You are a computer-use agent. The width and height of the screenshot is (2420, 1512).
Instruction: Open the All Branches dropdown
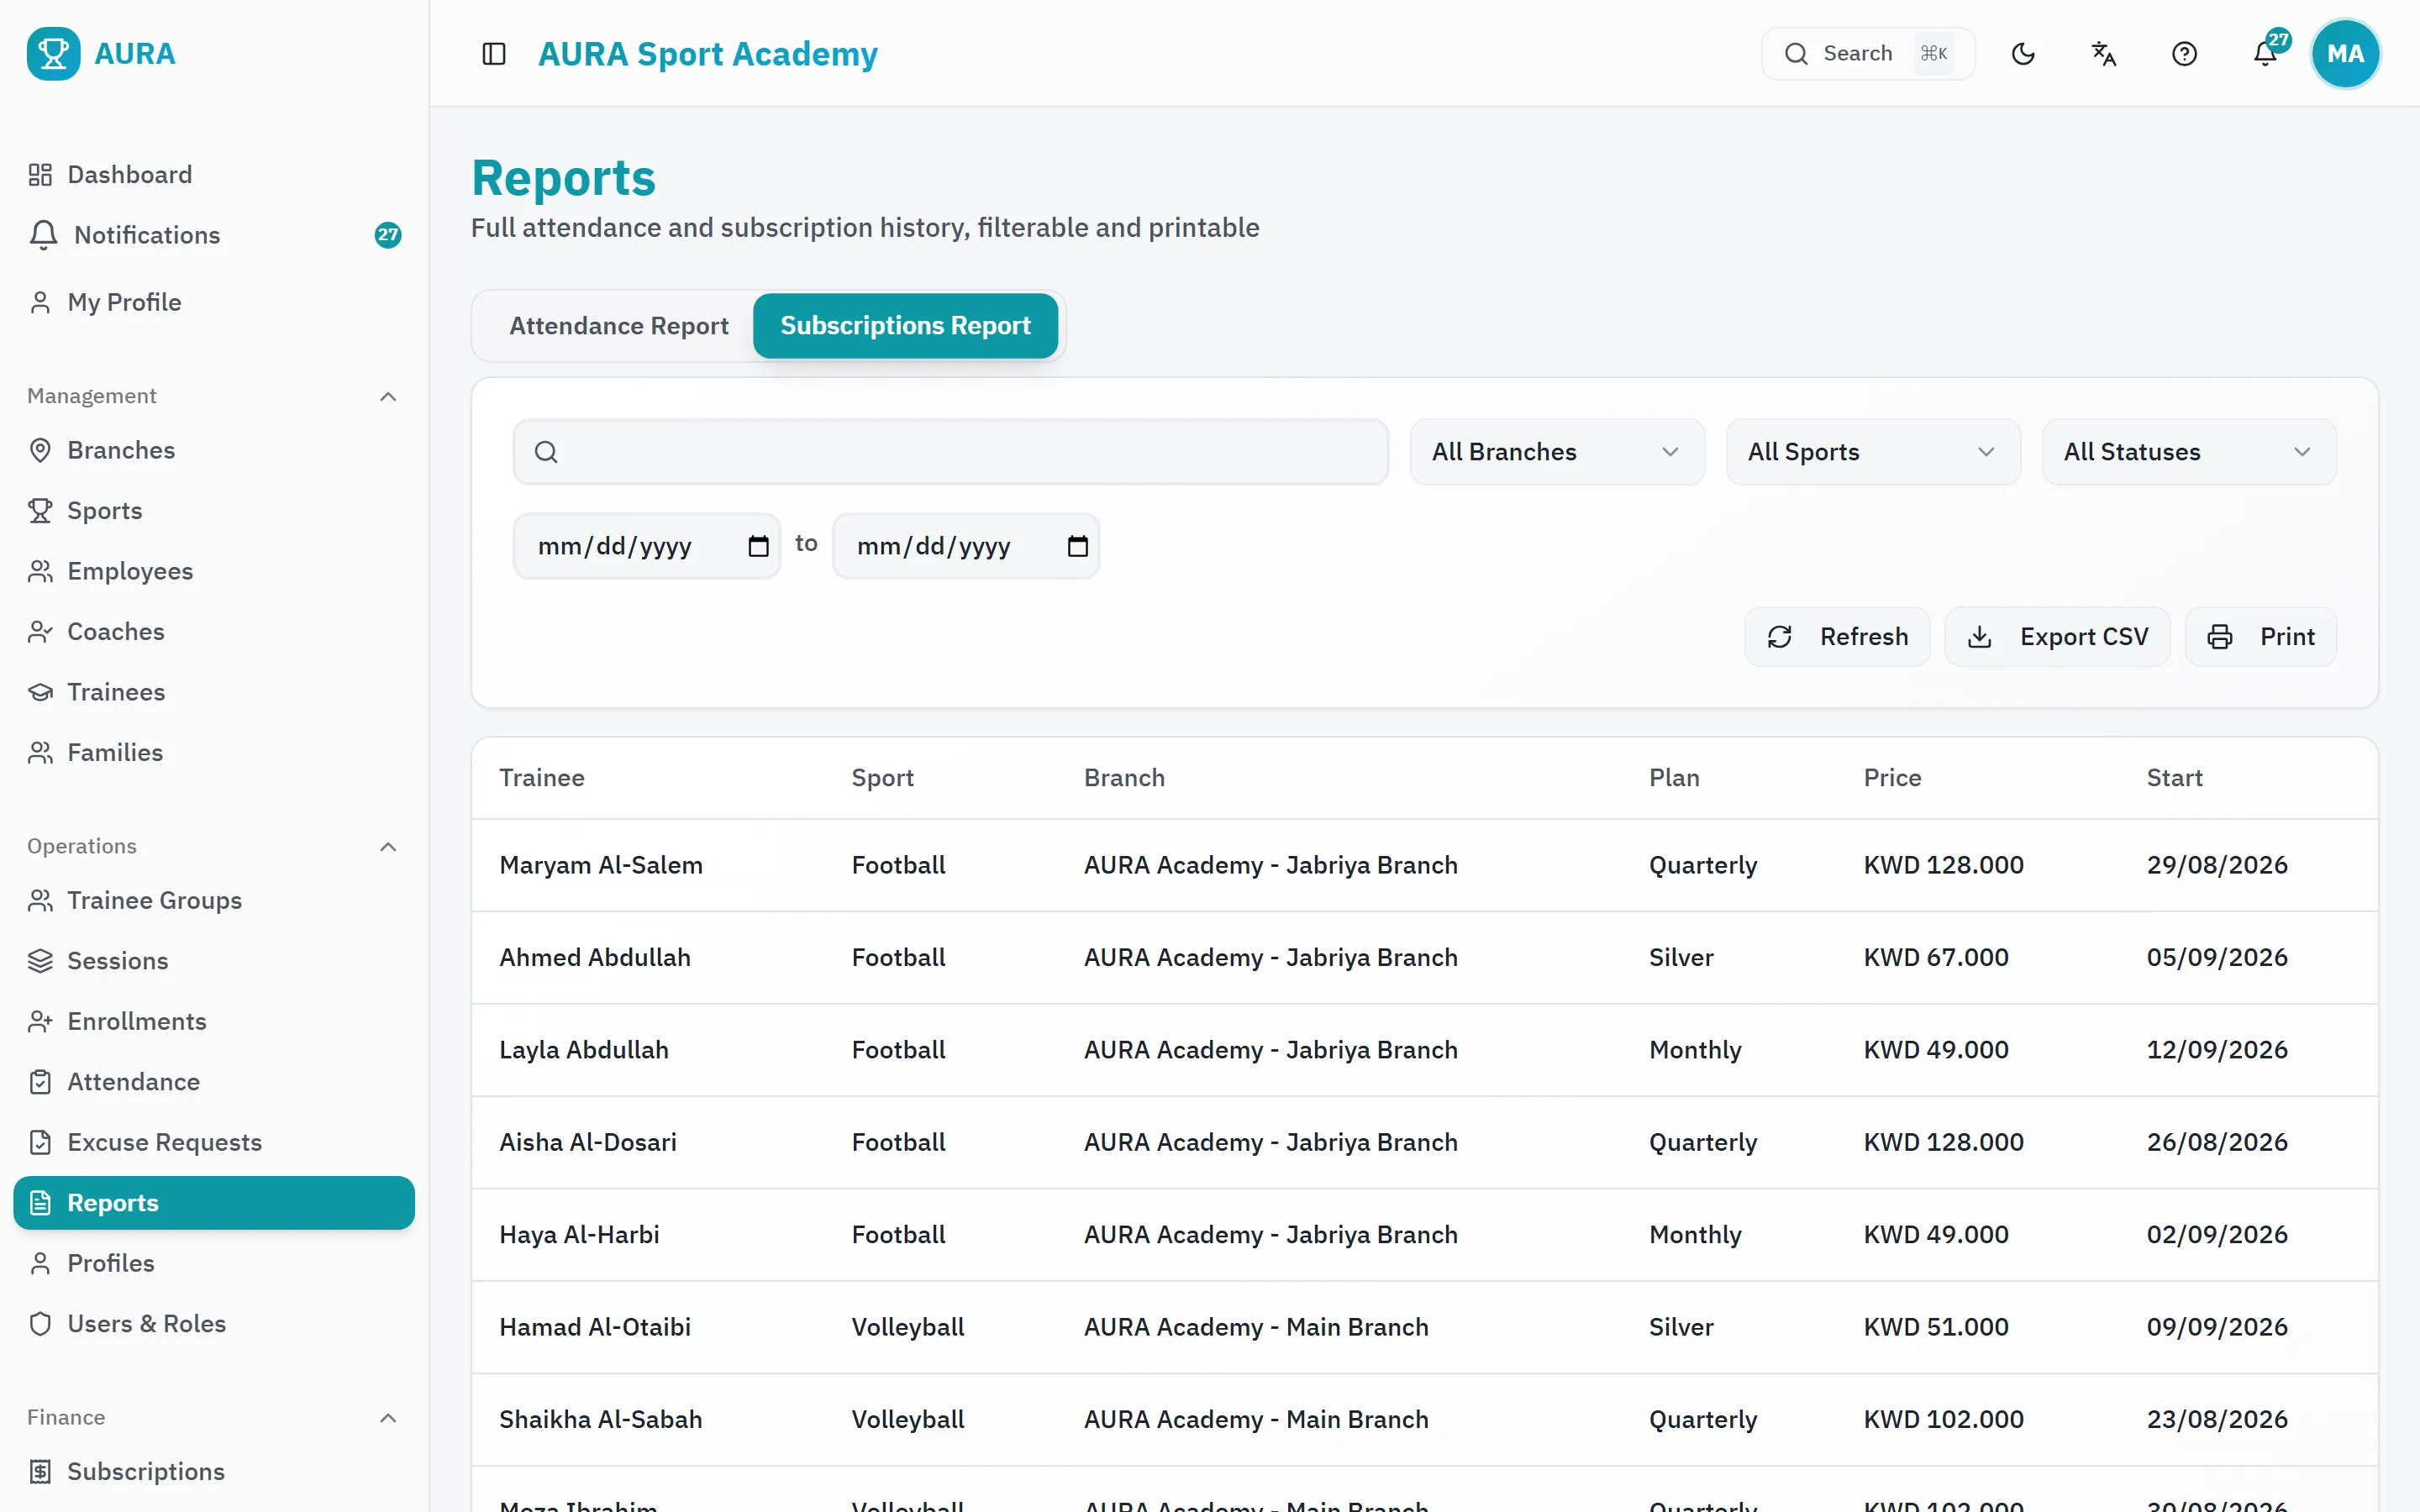(1557, 452)
